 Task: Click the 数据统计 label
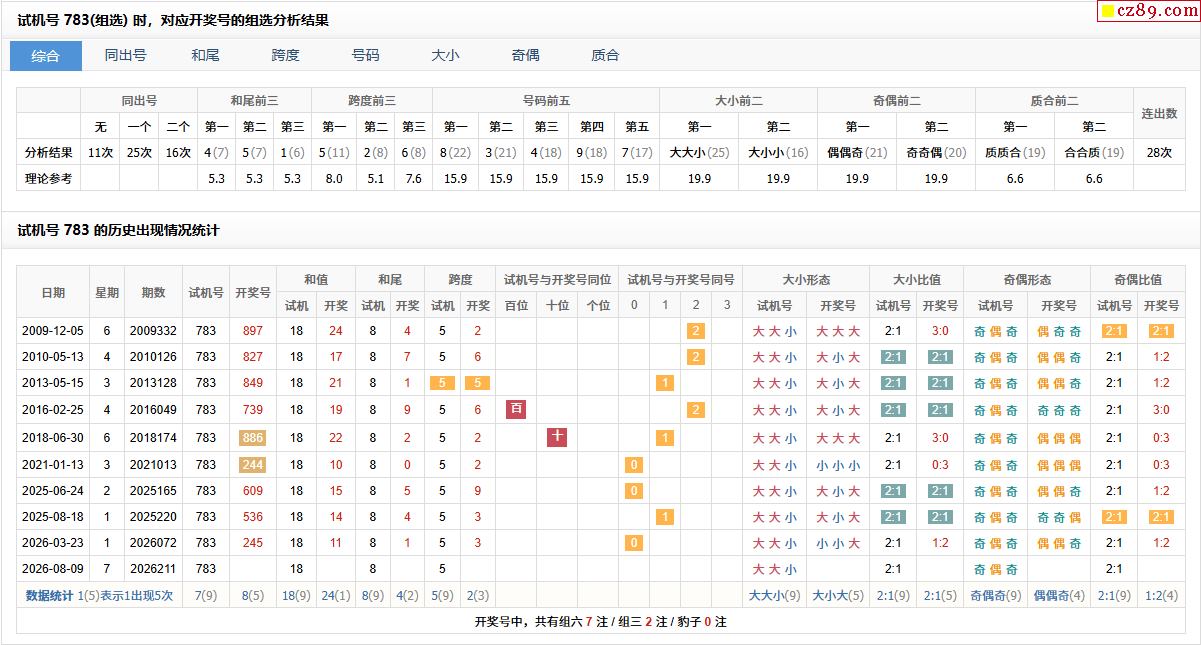[50, 595]
